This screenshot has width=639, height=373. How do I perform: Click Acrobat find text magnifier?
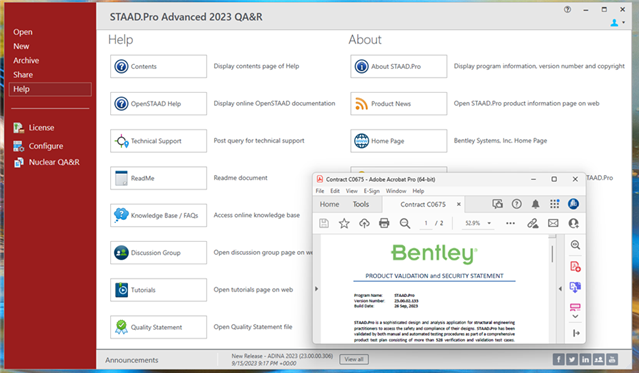click(x=405, y=223)
